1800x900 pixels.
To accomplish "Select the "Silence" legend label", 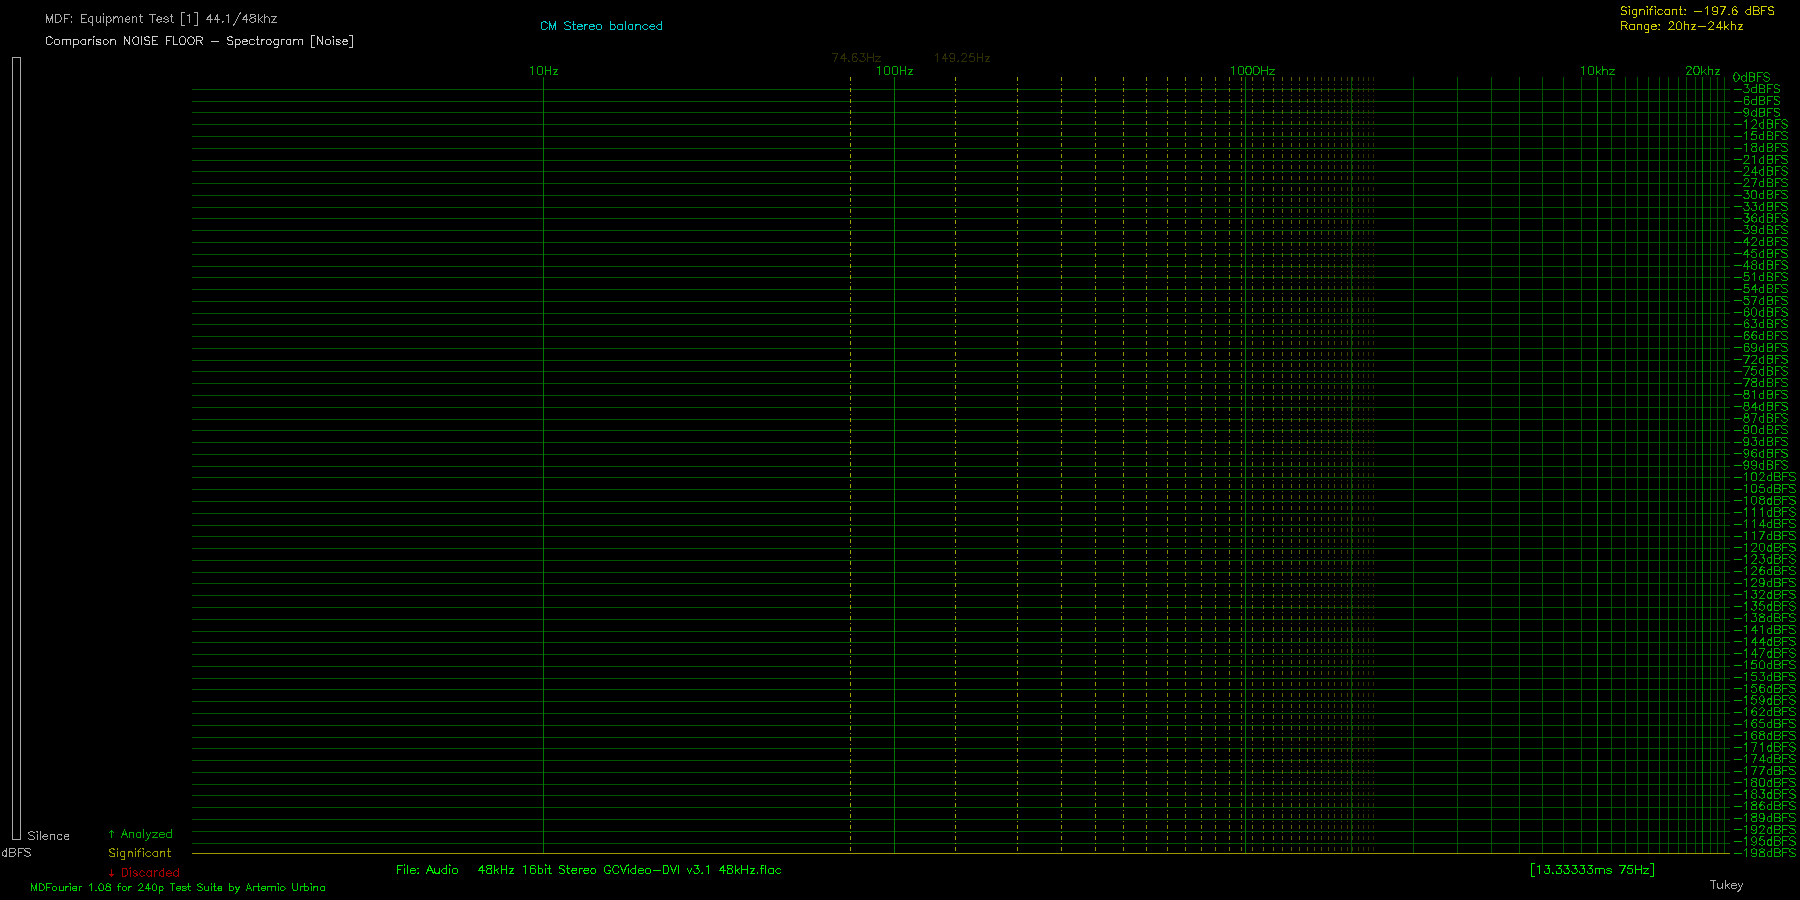I will [x=49, y=836].
